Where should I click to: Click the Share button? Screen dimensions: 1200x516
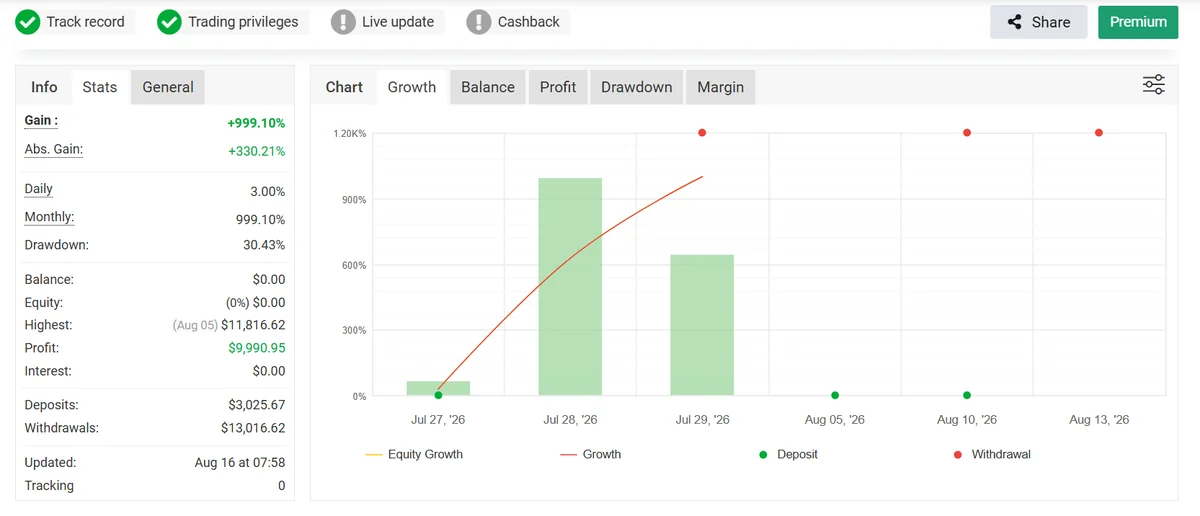1038,22
